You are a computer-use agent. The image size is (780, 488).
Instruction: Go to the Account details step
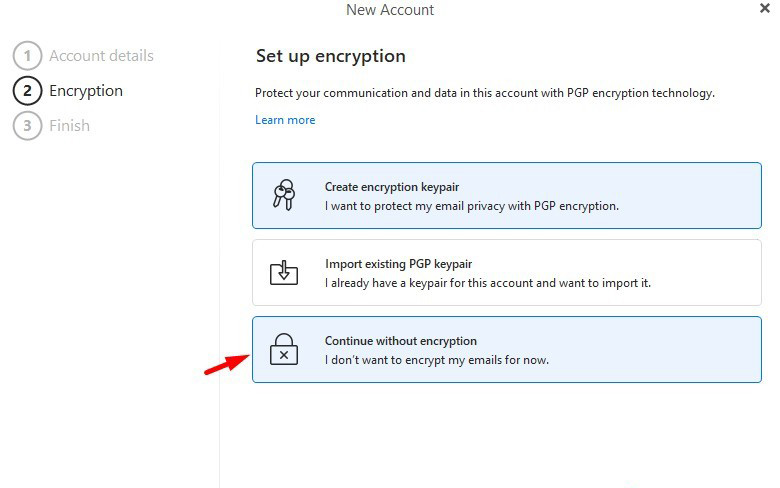(101, 56)
